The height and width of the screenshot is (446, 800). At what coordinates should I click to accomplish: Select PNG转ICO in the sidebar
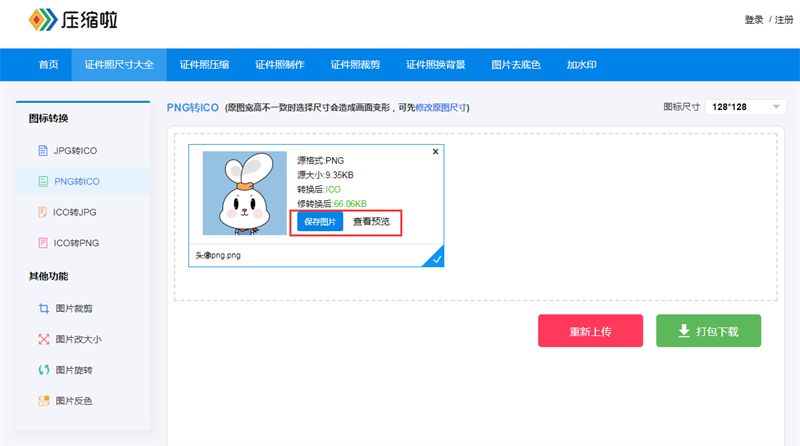pos(83,181)
